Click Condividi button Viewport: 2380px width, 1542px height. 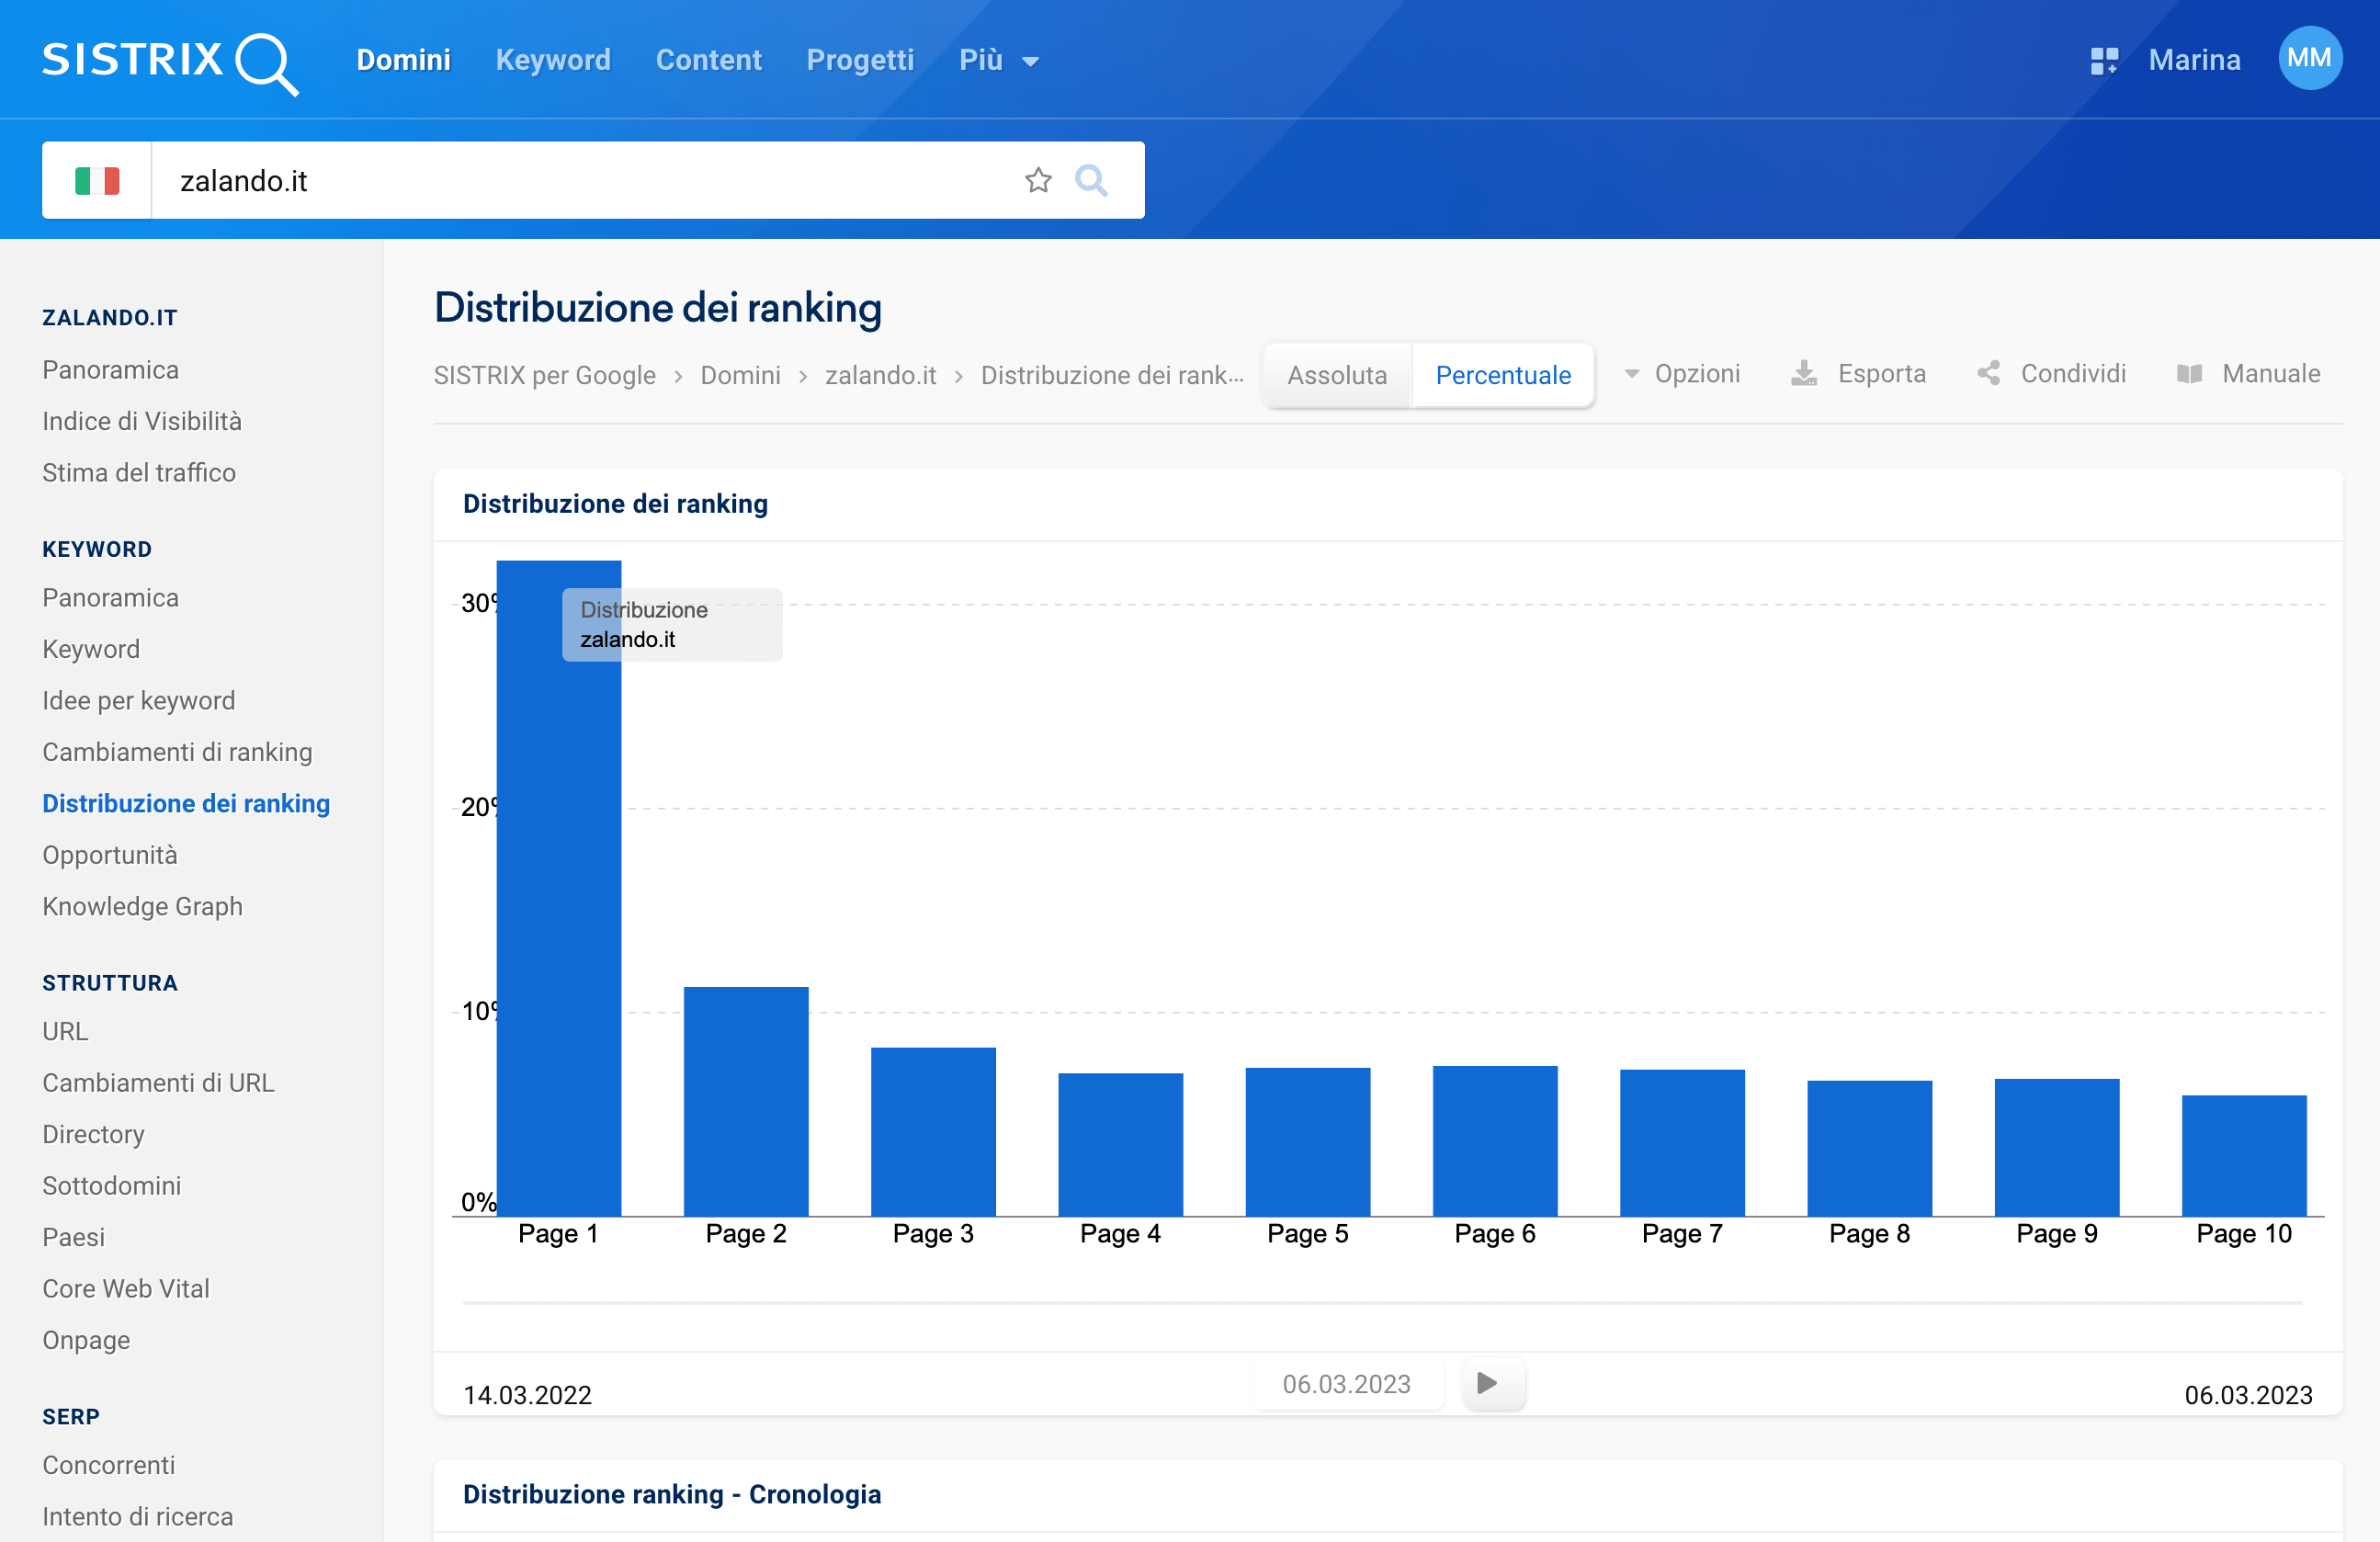tap(2051, 374)
